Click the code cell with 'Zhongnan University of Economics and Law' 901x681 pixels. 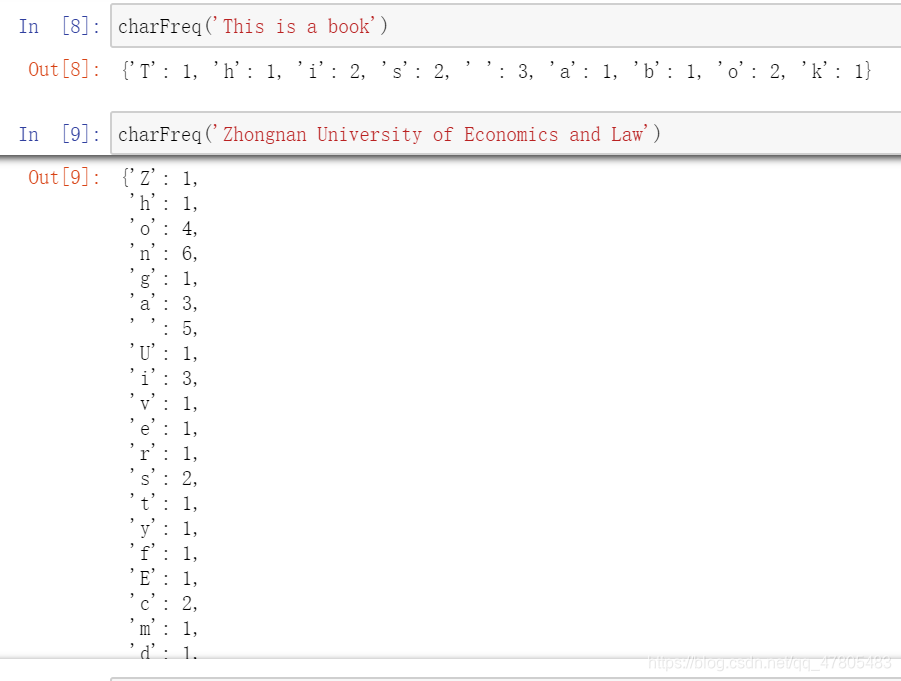(506, 134)
